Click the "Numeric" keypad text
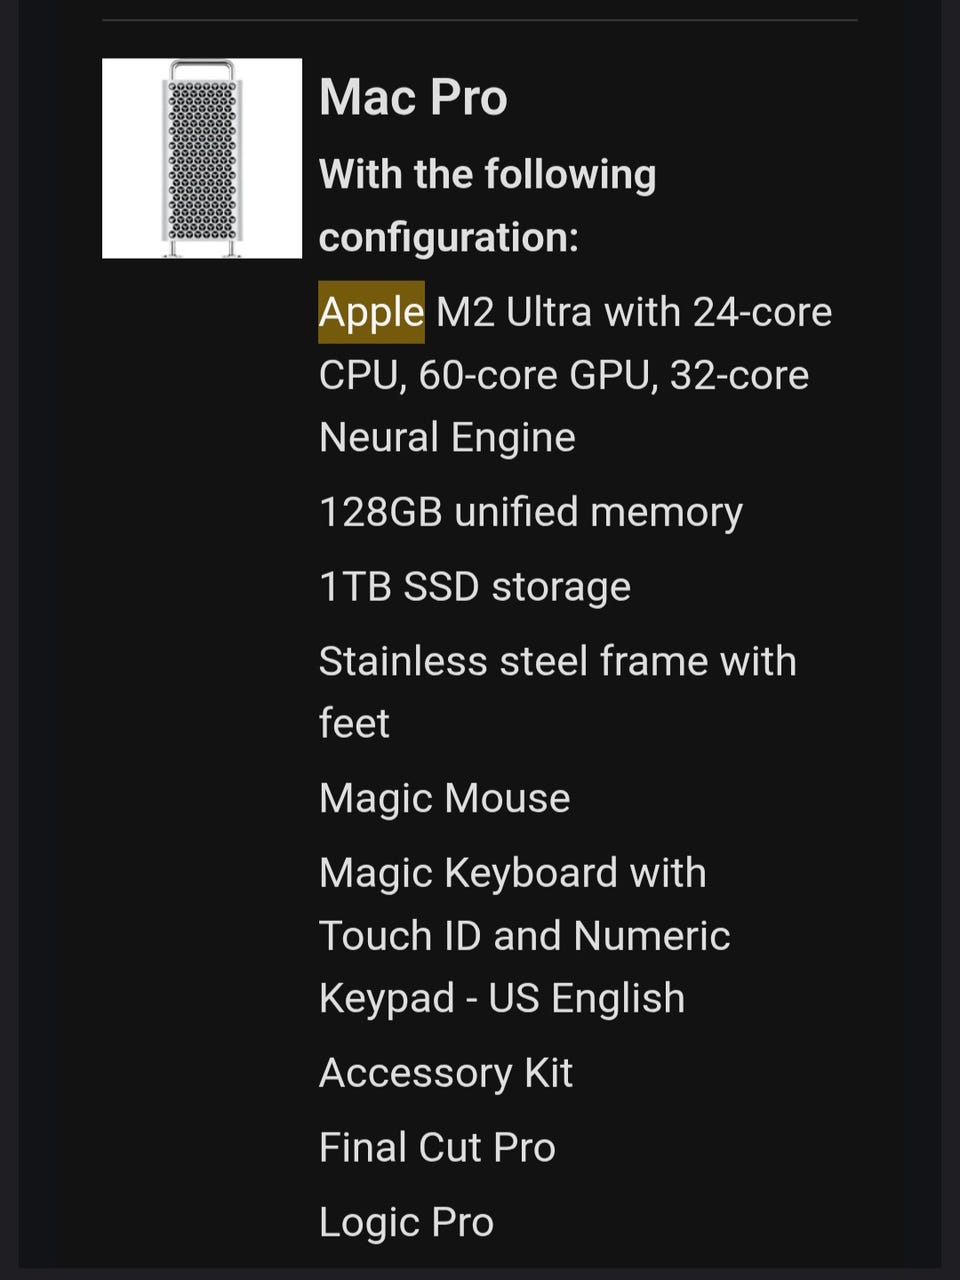This screenshot has width=960, height=1280. pyautogui.click(x=652, y=936)
